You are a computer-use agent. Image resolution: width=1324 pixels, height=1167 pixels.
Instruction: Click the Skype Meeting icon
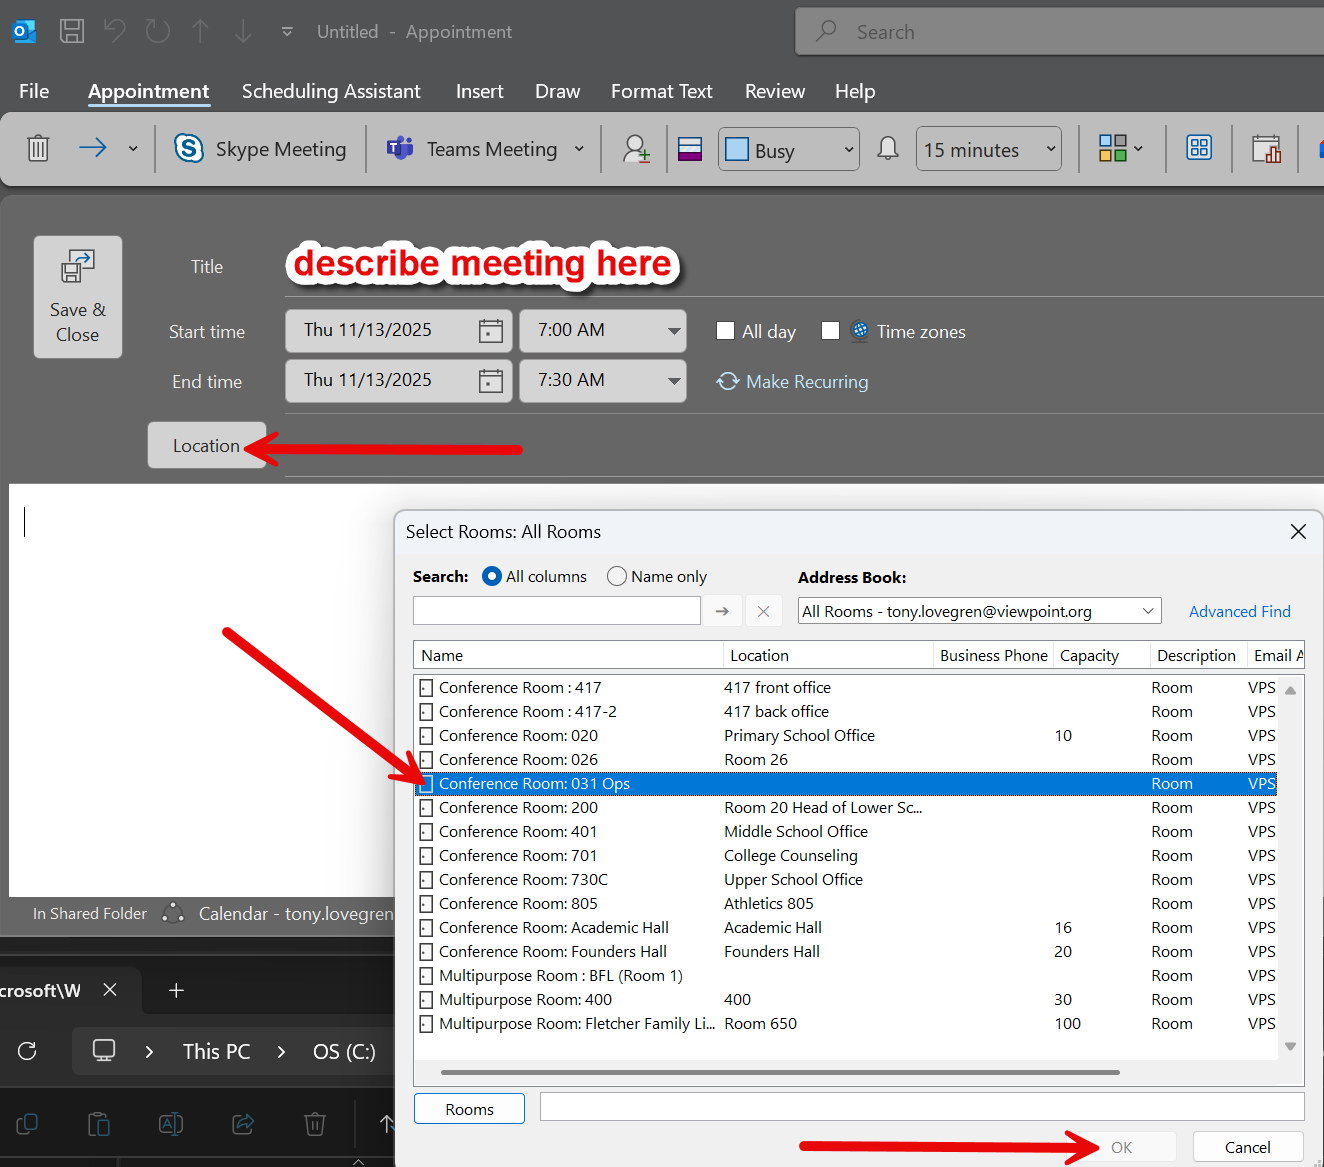(x=189, y=149)
